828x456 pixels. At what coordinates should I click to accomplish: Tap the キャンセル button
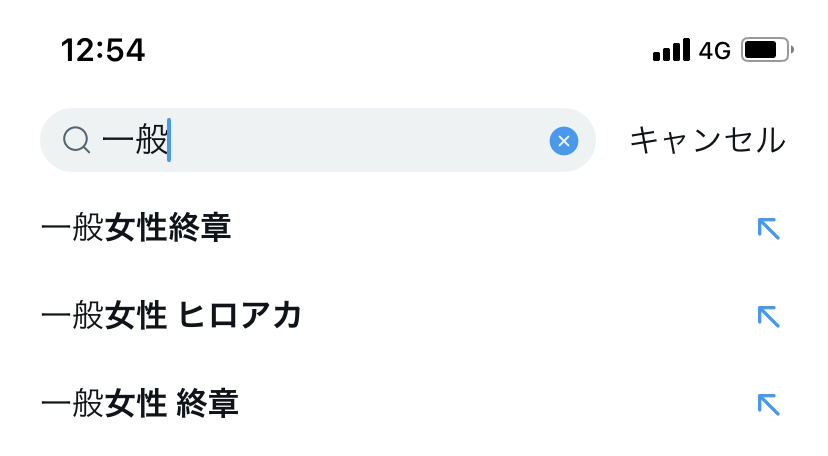707,141
